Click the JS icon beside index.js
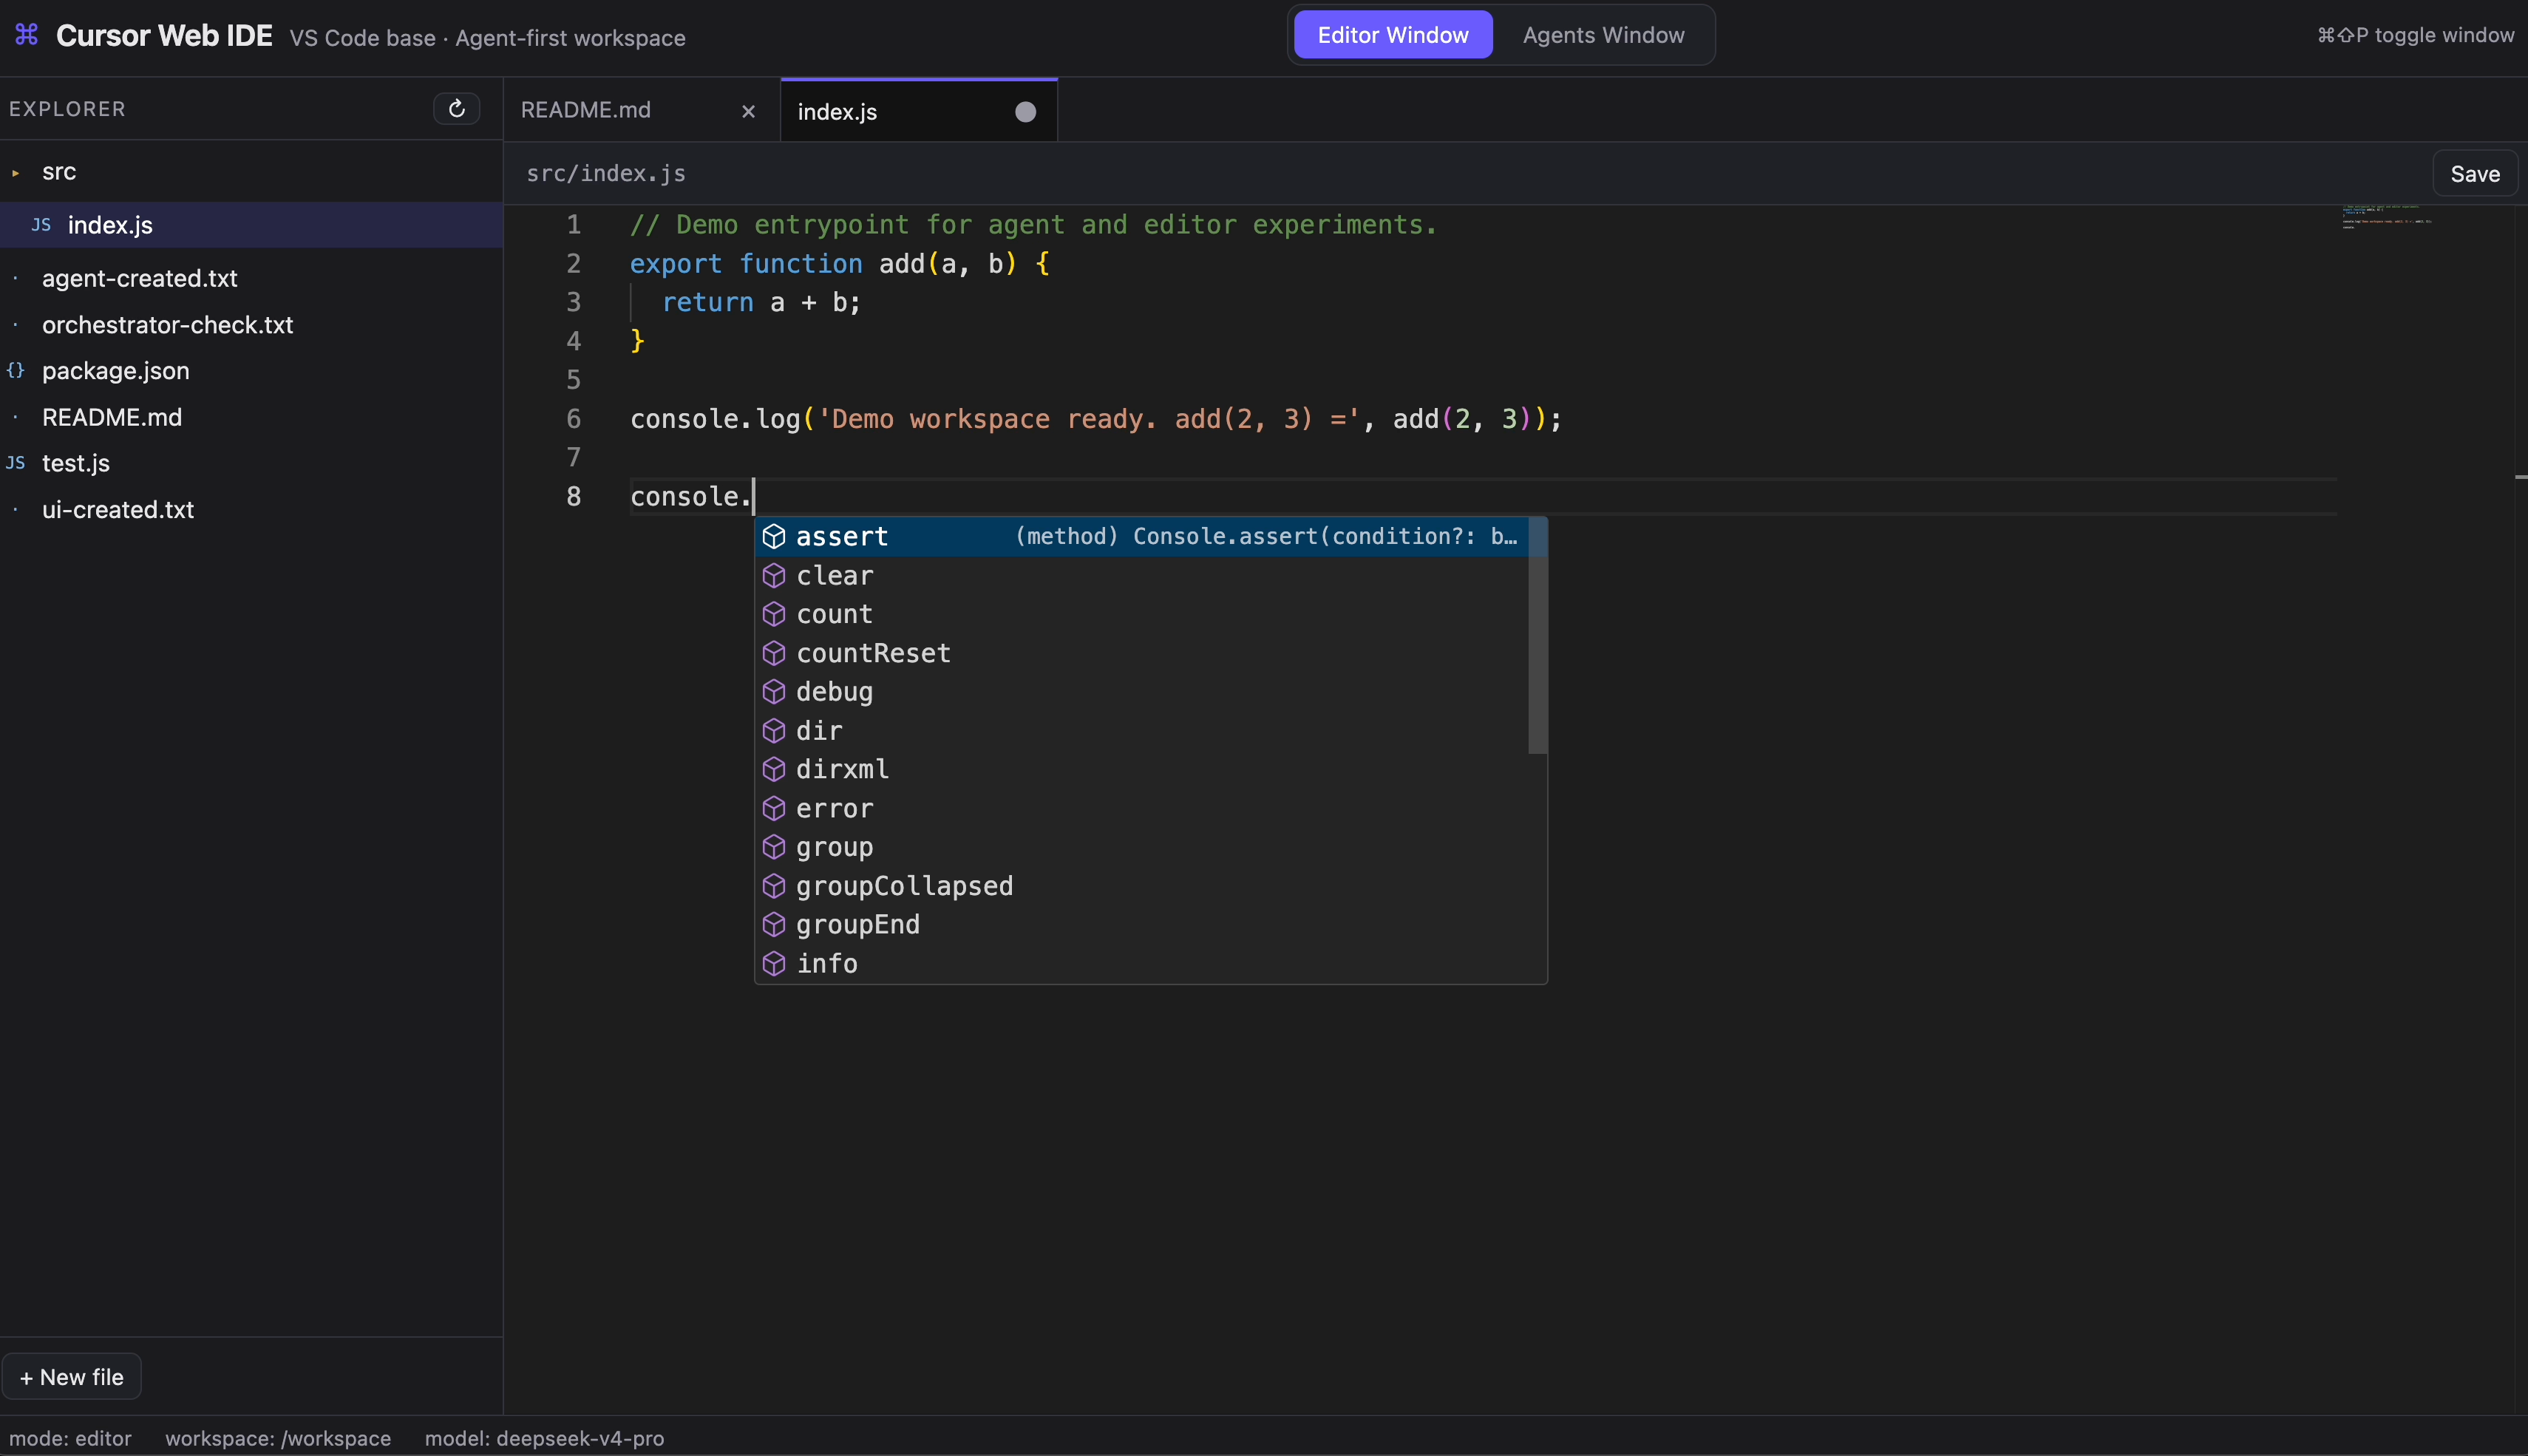The height and width of the screenshot is (1456, 2528). click(x=41, y=225)
